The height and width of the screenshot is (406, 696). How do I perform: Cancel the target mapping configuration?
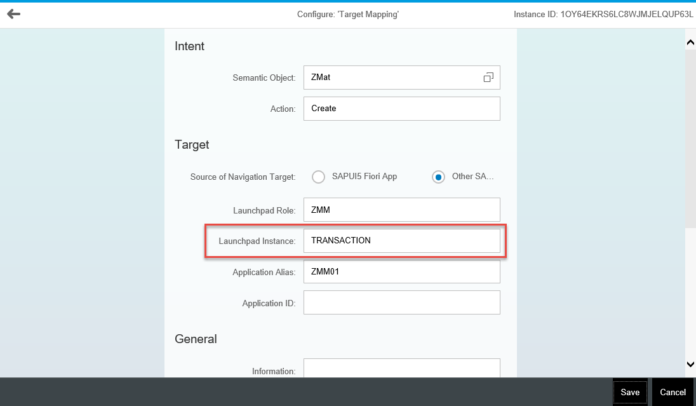coord(672,392)
